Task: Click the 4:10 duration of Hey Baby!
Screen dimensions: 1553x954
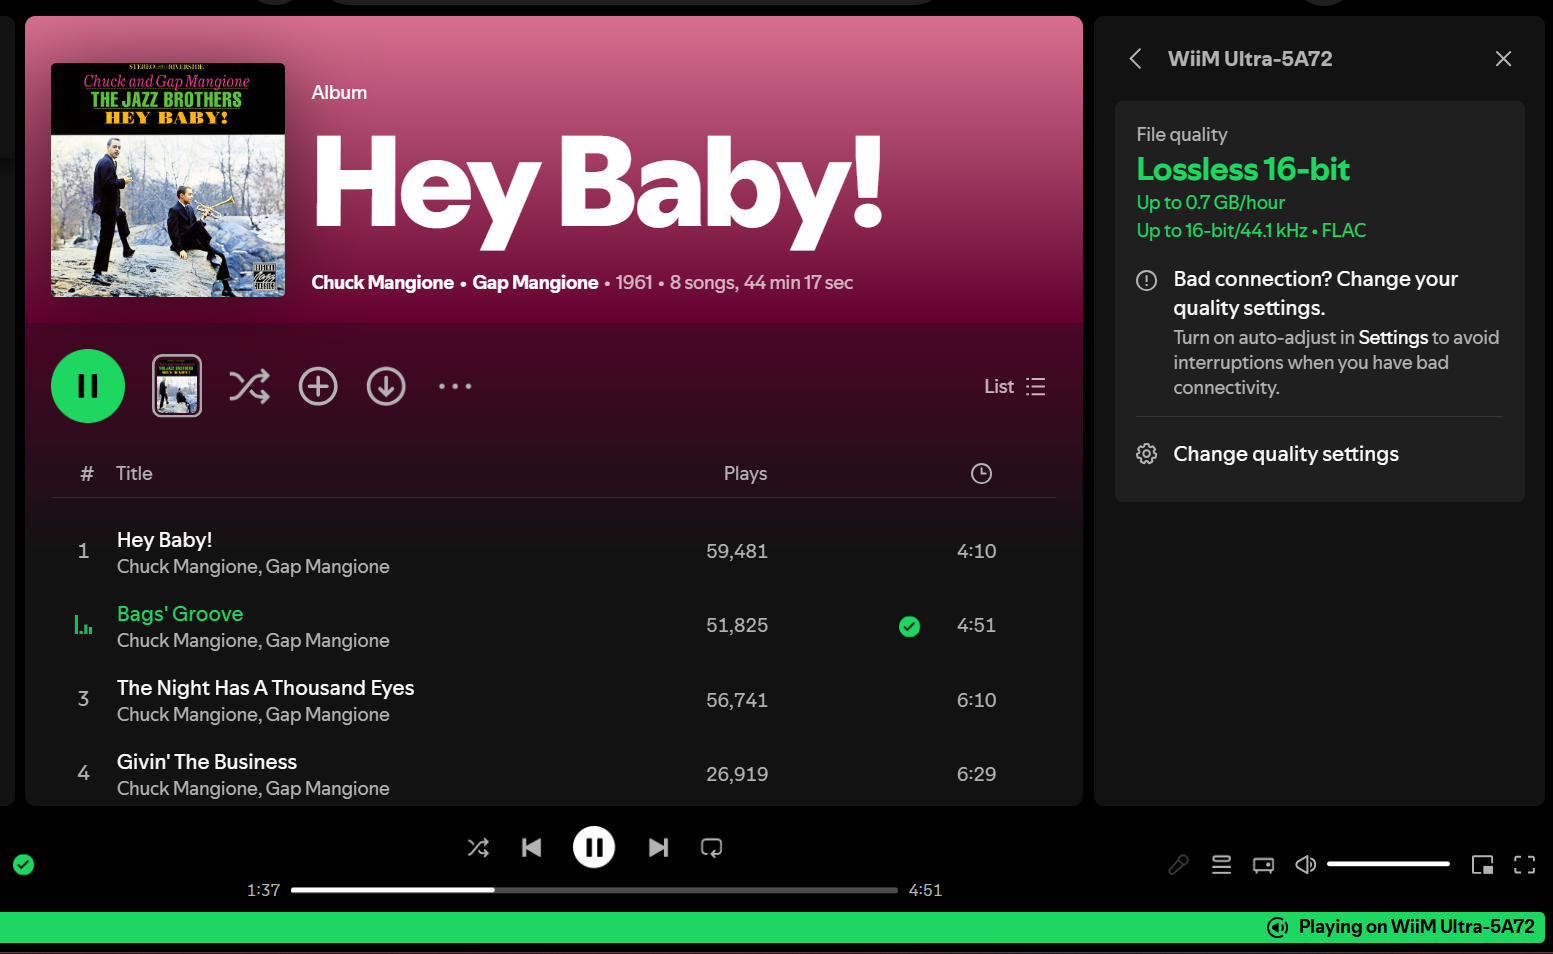Action: pos(976,551)
